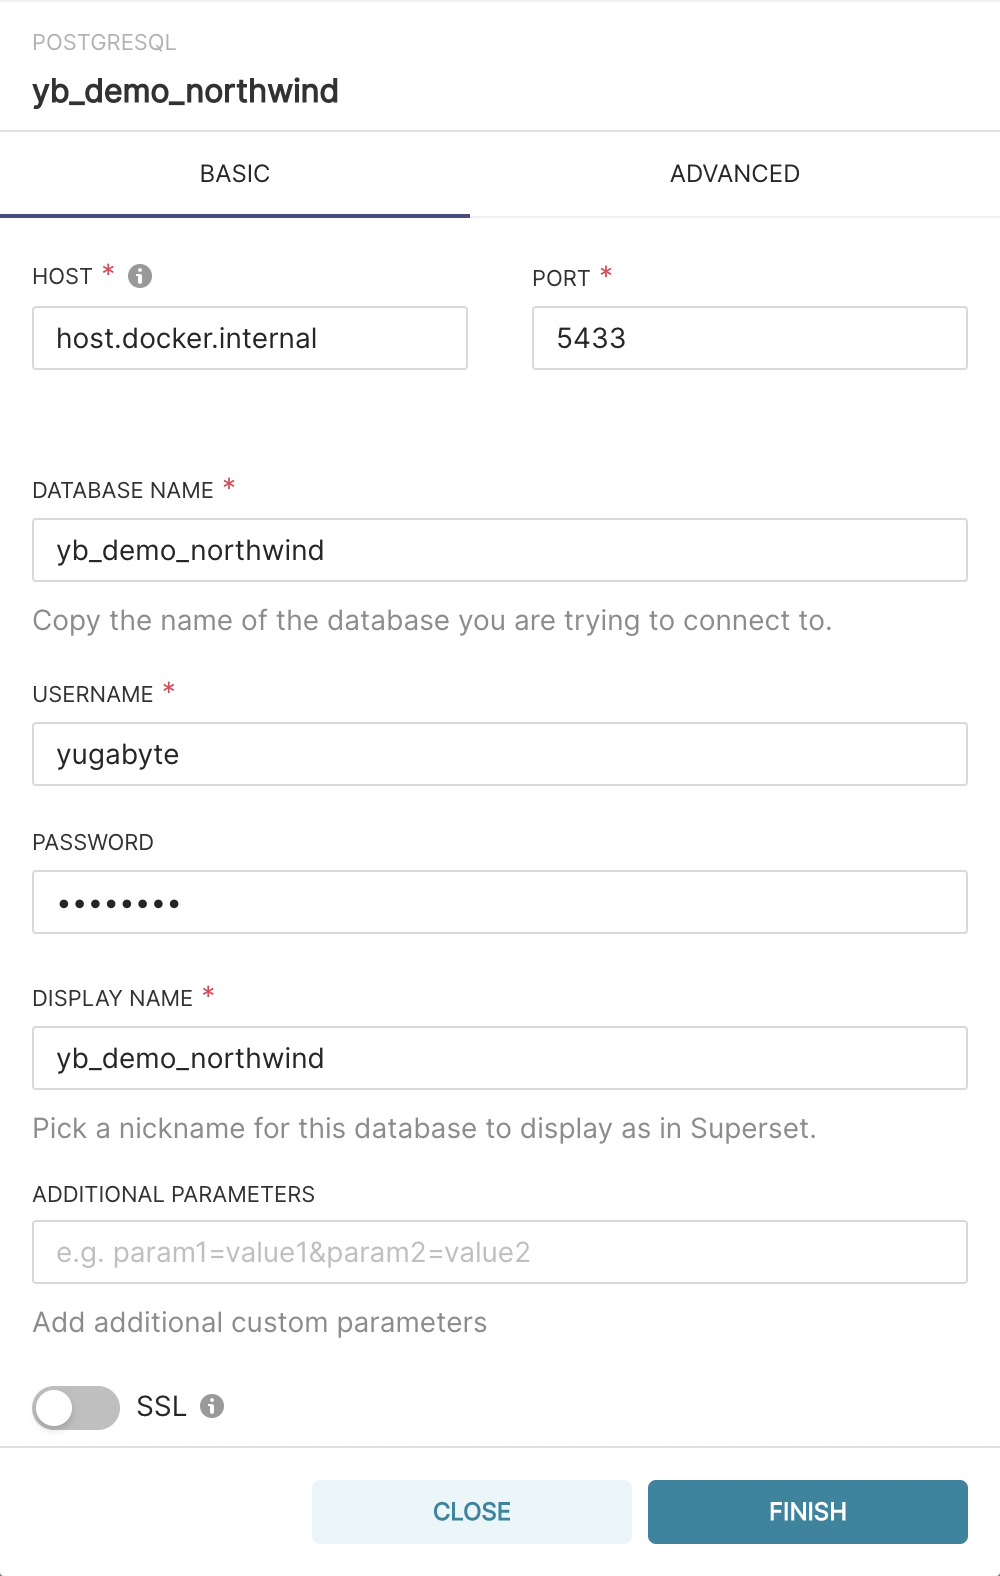Click the info icon beside SSL
The width and height of the screenshot is (1000, 1576).
213,1406
